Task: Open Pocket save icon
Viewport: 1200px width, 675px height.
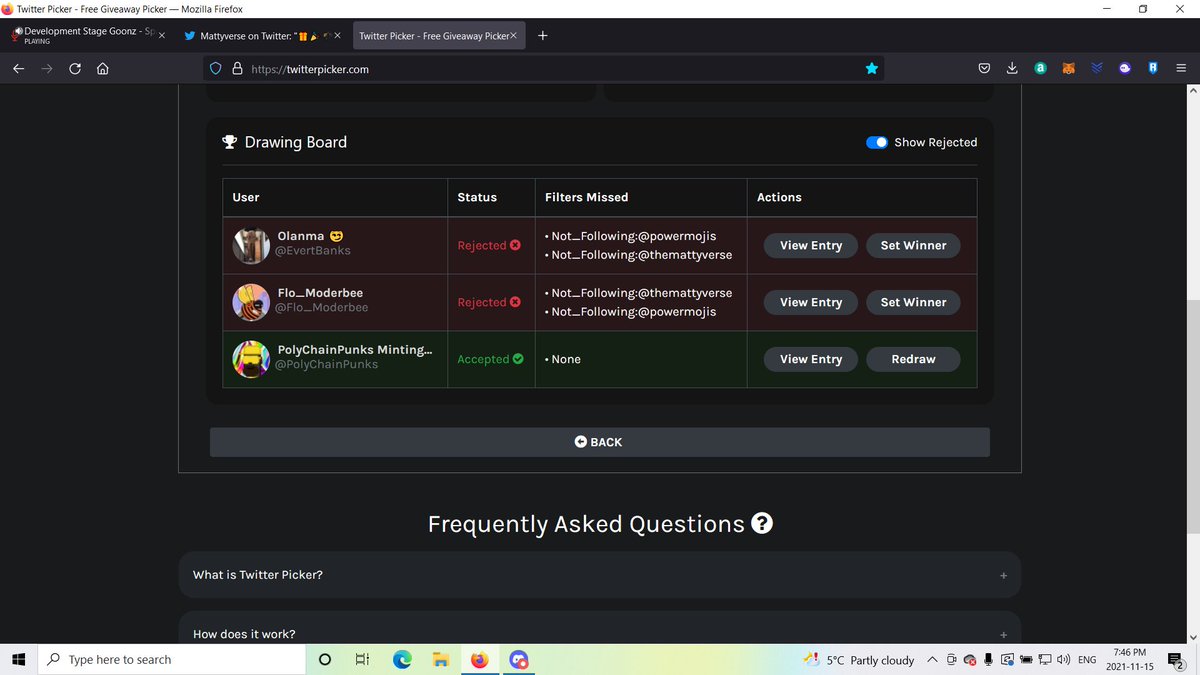Action: click(984, 69)
